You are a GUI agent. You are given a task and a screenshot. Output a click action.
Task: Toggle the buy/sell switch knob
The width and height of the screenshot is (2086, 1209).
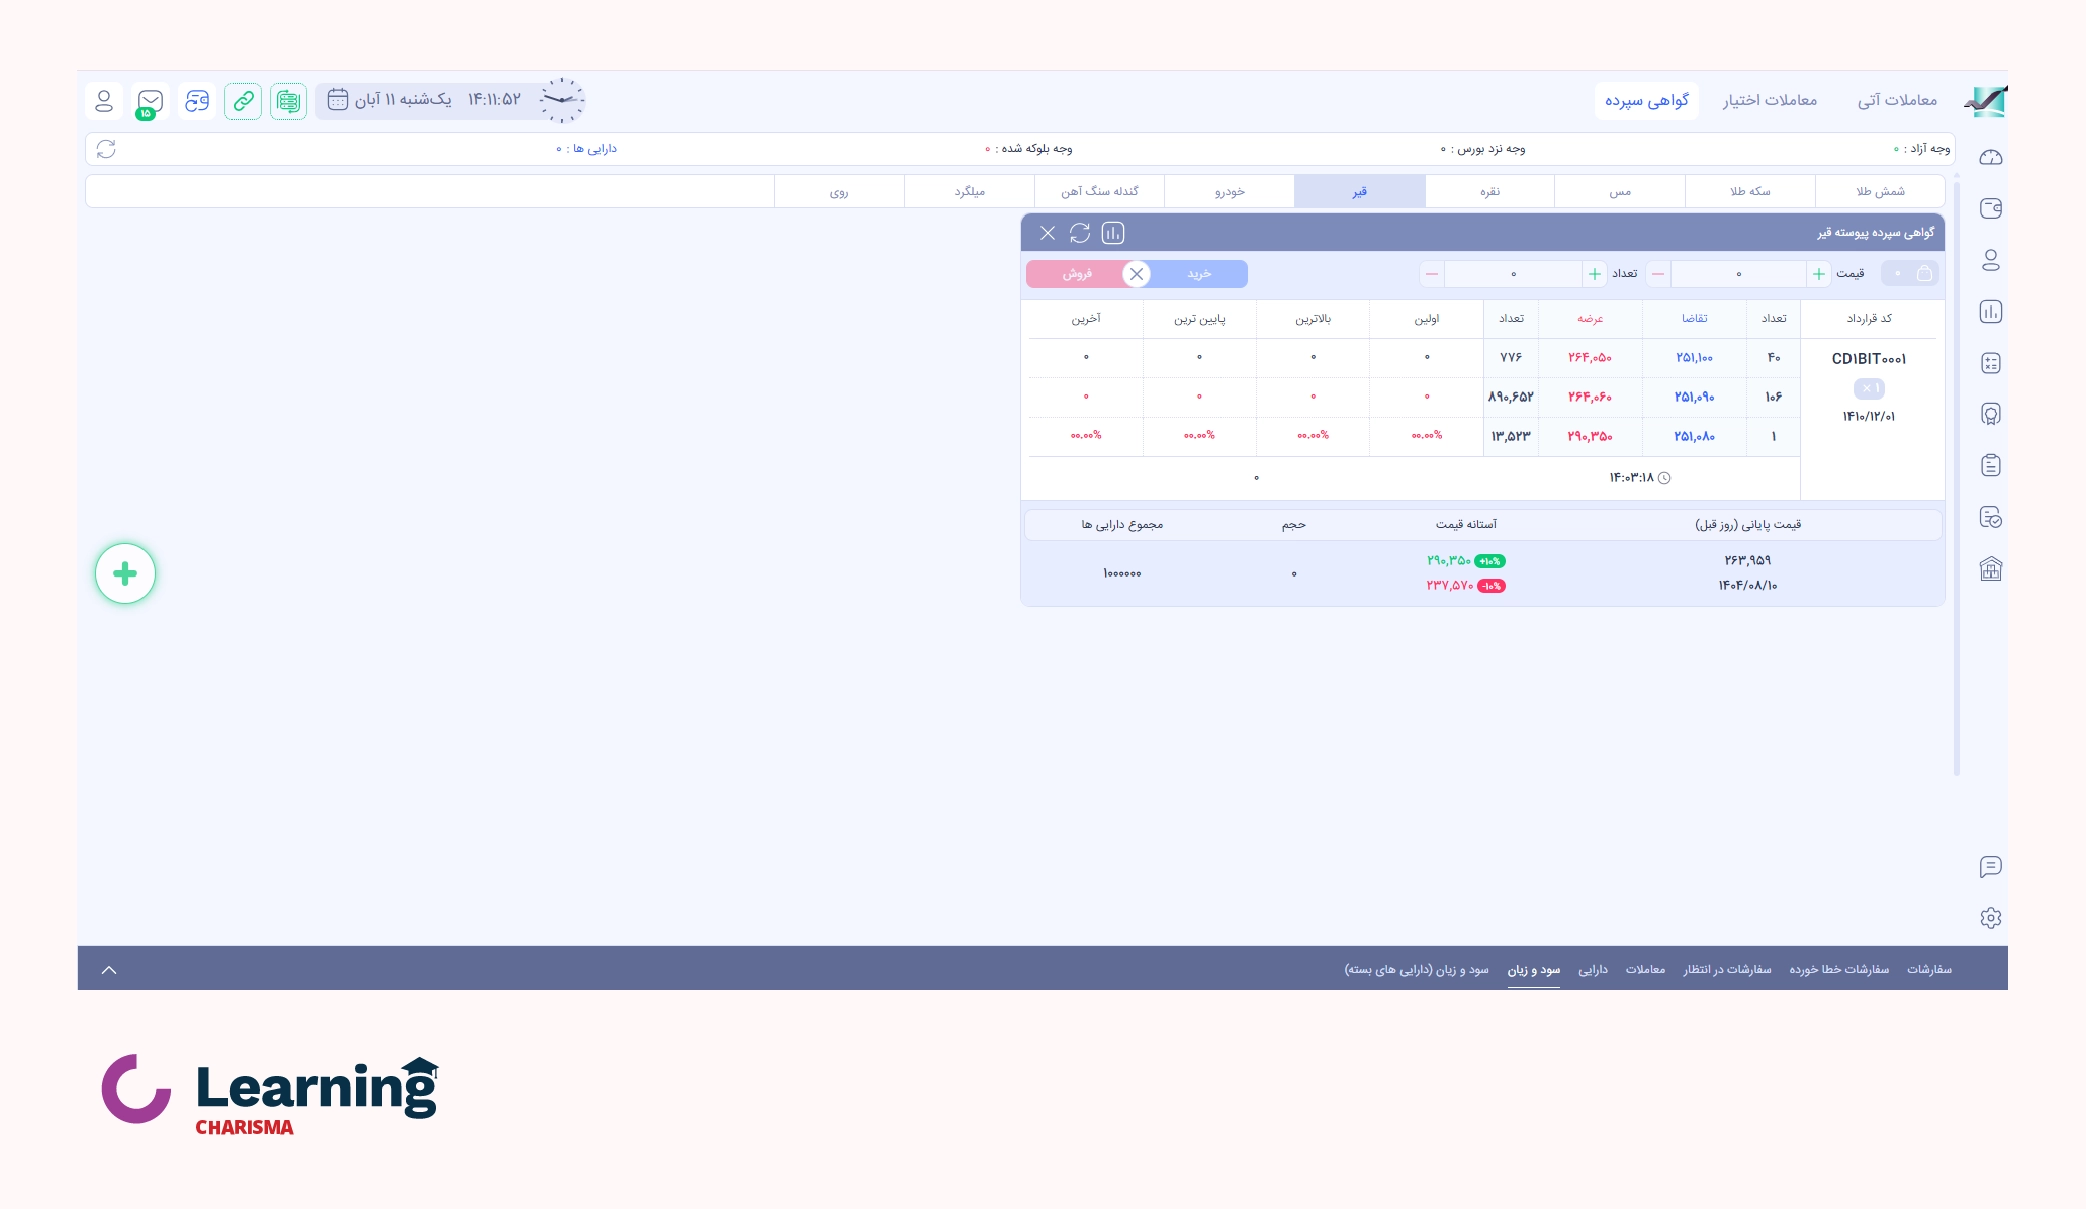point(1136,274)
